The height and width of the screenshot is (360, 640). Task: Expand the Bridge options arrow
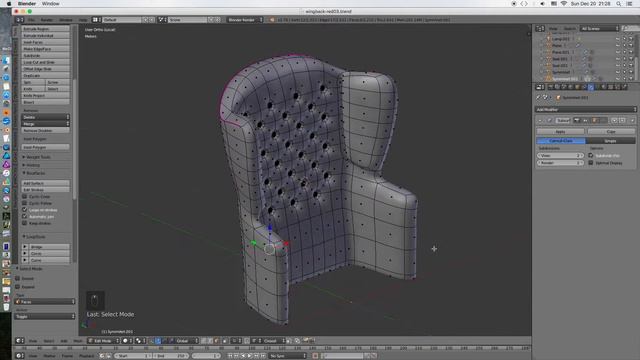25,247
